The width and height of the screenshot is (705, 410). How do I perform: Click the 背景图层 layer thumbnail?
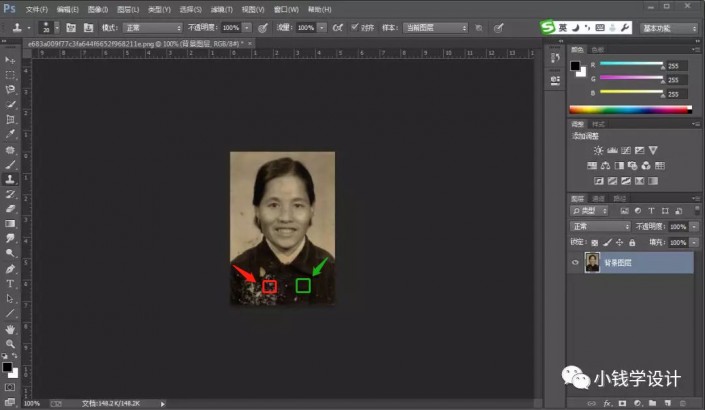coord(592,263)
